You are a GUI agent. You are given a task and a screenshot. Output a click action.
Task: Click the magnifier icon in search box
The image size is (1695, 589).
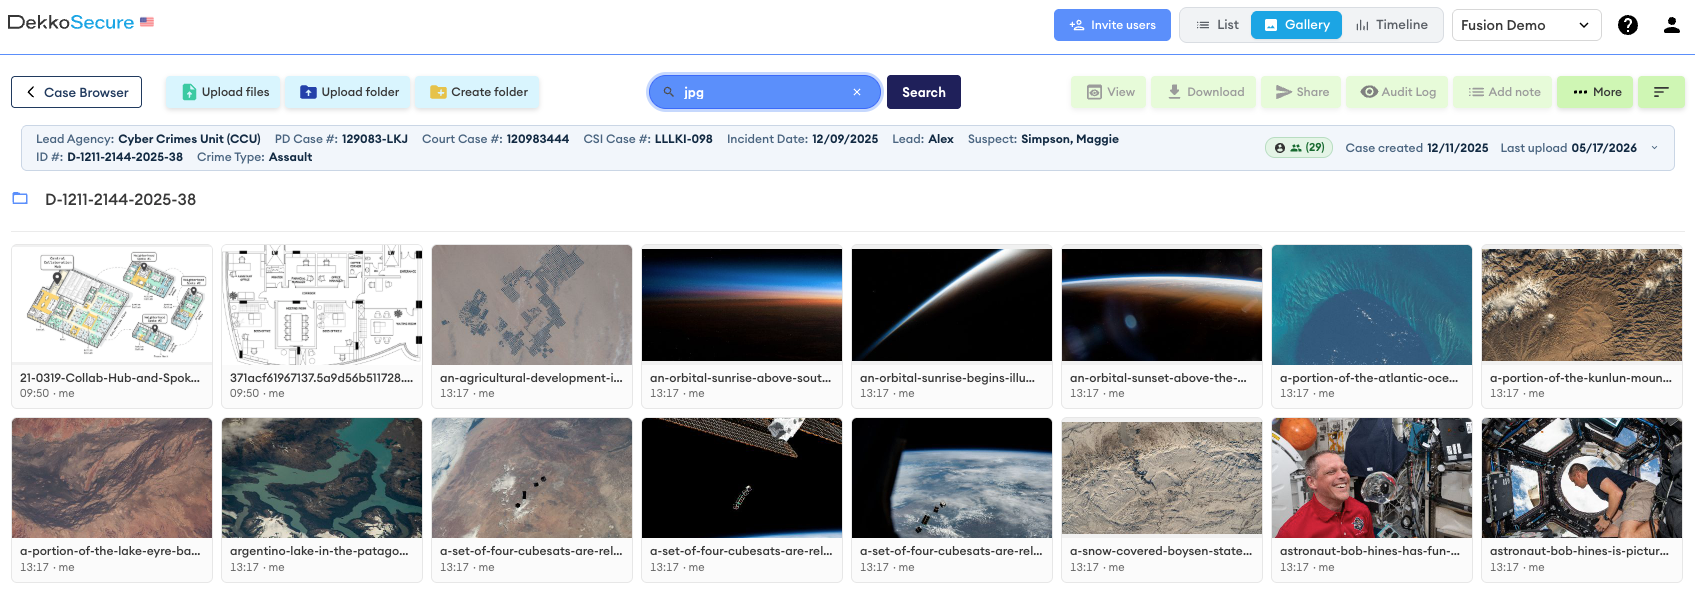pos(669,92)
